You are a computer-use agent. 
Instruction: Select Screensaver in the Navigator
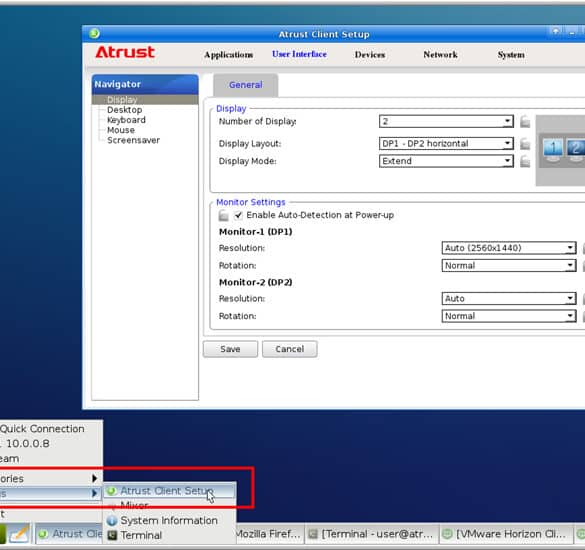133,140
